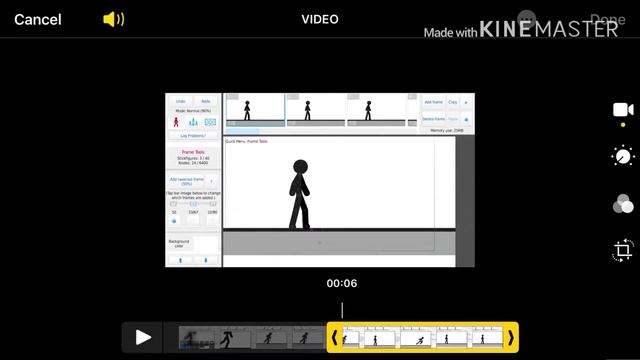Play the video clip
The height and width of the screenshot is (360, 640).
click(x=143, y=338)
